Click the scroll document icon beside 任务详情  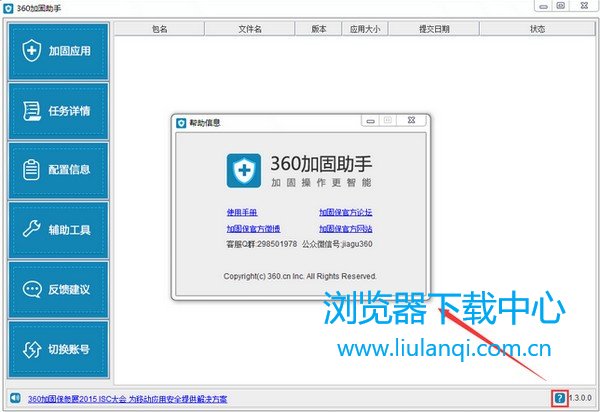[x=31, y=111]
